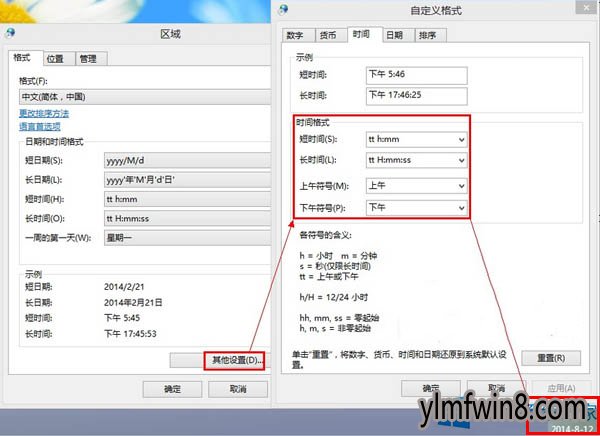
Task: Click the globe icon in 自定义格式 title bar
Action: point(286,10)
